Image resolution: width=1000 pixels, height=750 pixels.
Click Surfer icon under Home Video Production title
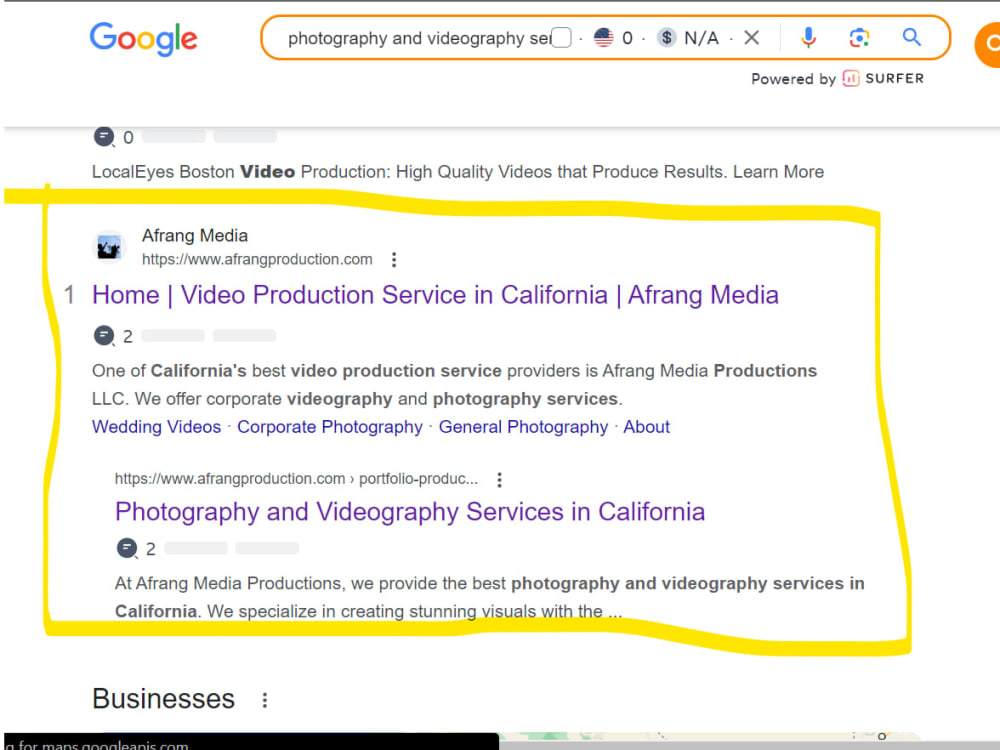pos(104,335)
